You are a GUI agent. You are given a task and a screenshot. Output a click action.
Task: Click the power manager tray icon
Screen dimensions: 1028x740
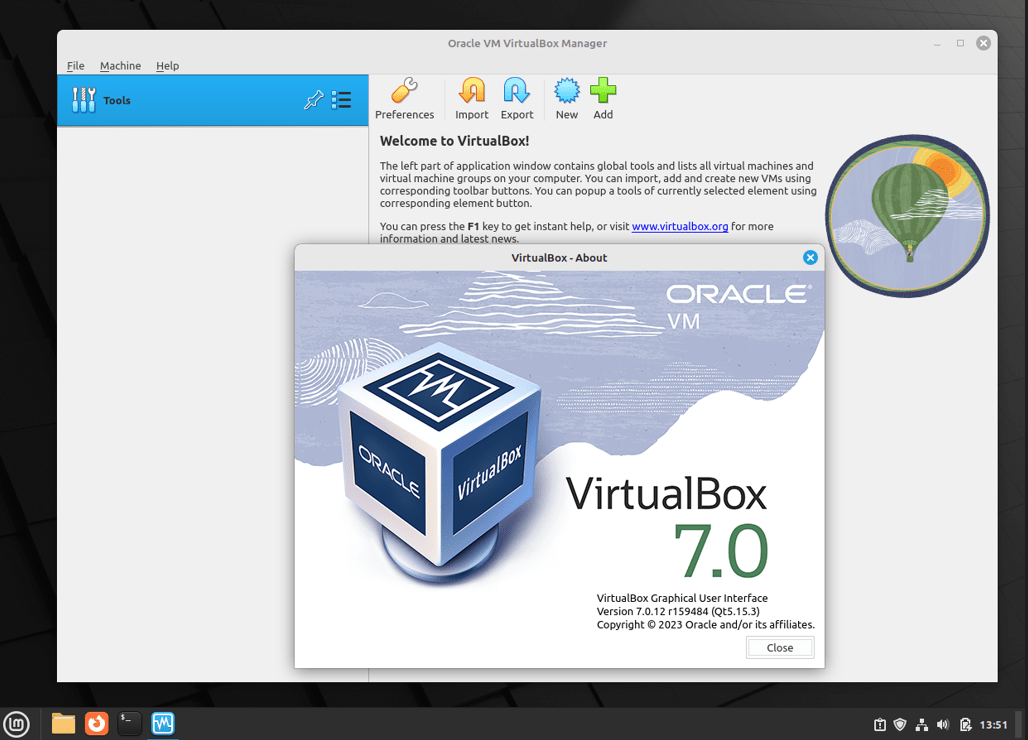coord(965,724)
